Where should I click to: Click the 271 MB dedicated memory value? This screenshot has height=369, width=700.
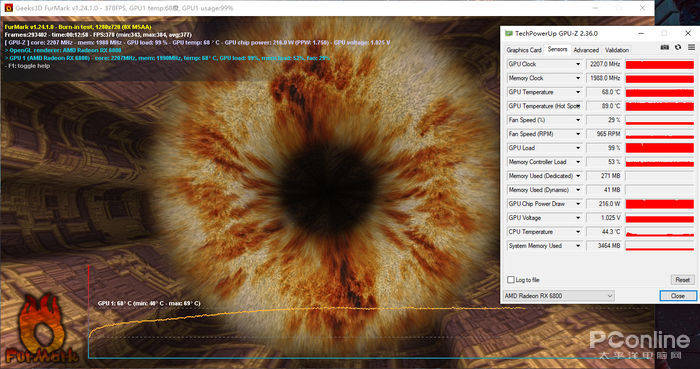[604, 176]
